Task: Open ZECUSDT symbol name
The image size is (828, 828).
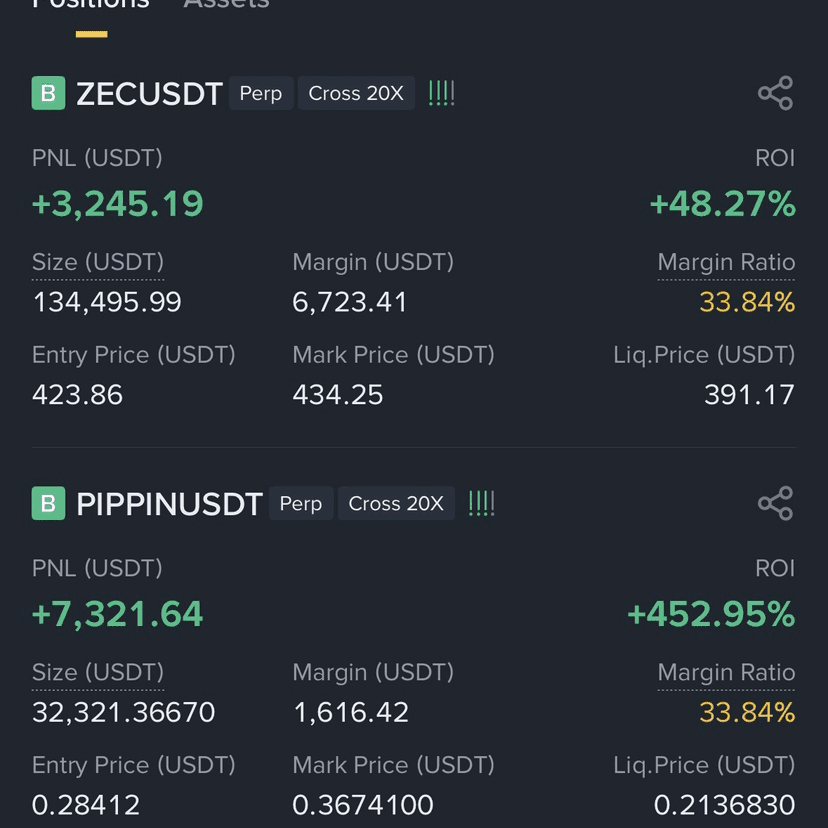Action: tap(149, 94)
